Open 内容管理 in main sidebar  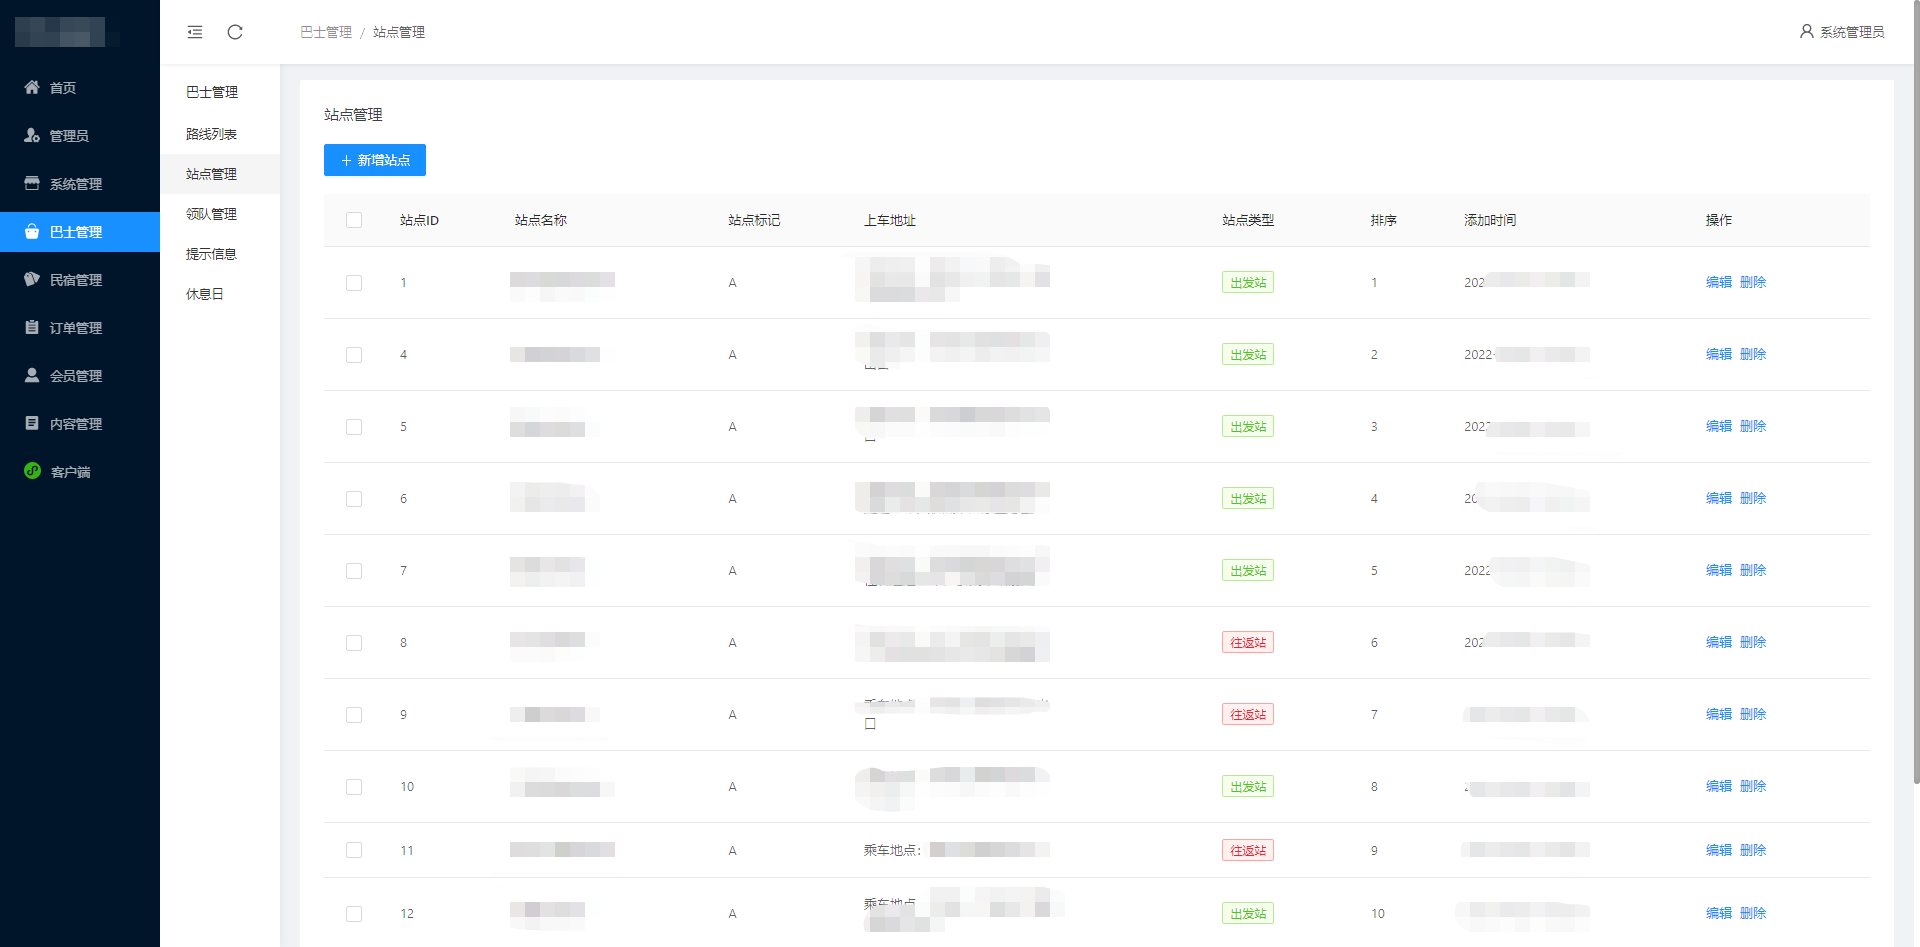(80, 424)
